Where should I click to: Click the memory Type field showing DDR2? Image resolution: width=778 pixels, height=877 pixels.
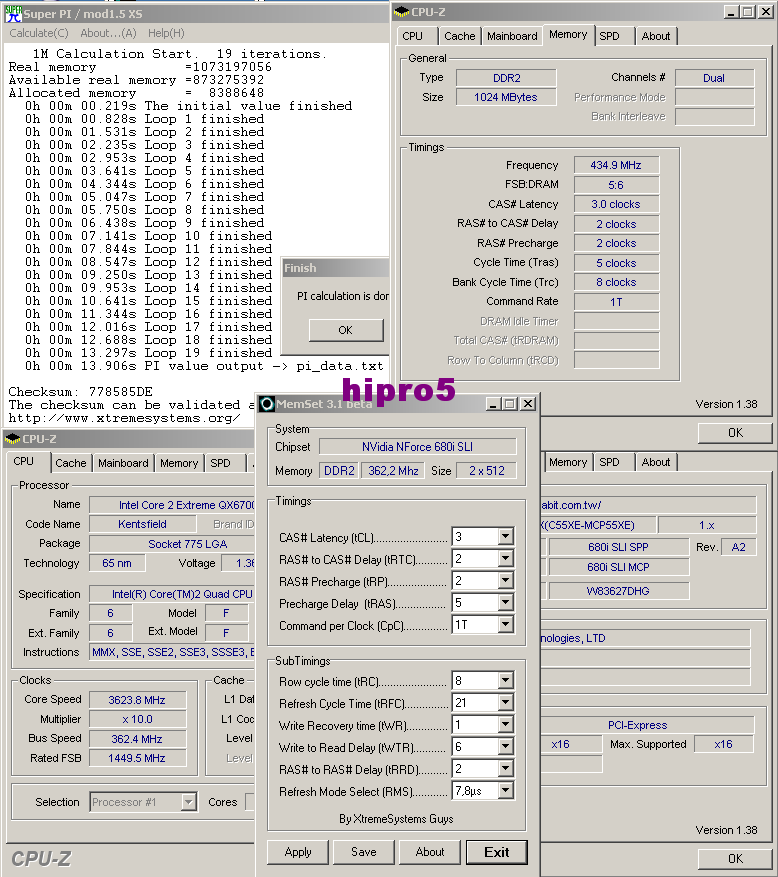pyautogui.click(x=506, y=78)
